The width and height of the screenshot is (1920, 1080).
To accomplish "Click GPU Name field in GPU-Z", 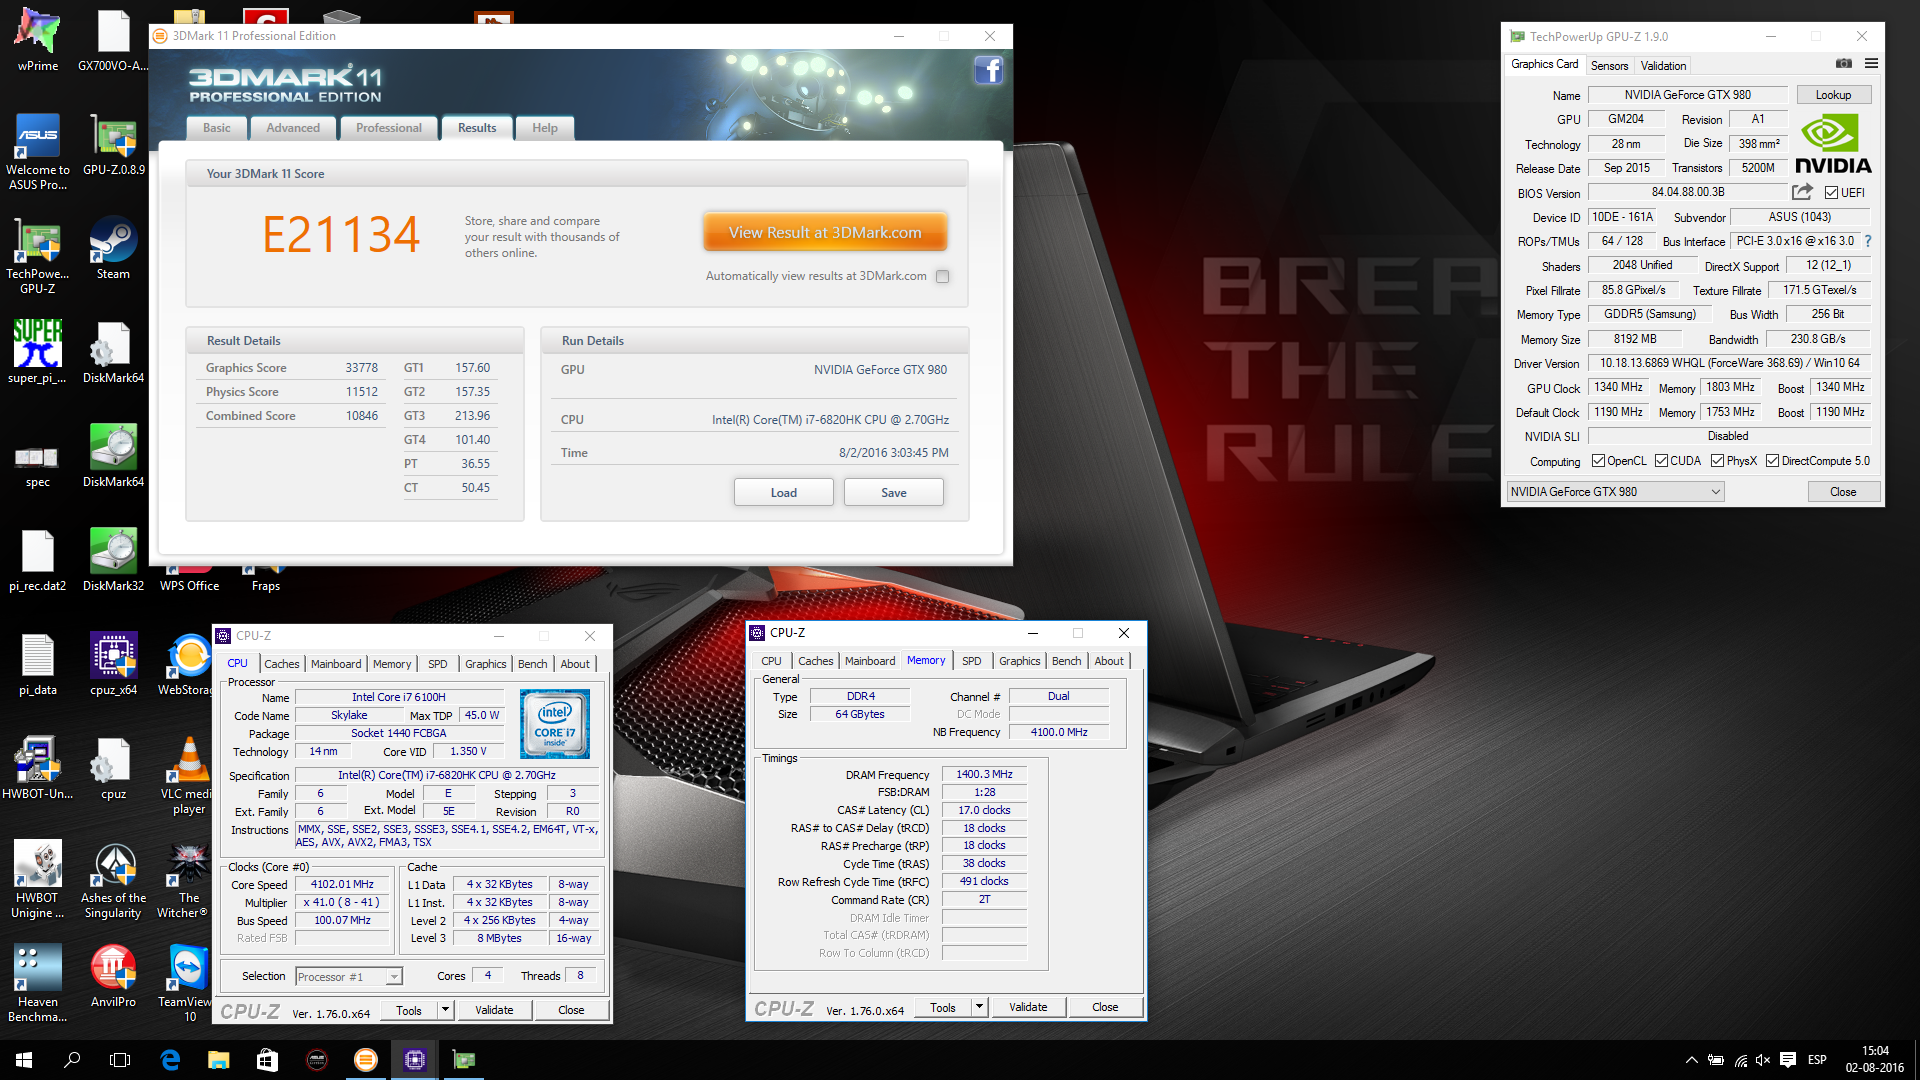I will tap(1687, 95).
